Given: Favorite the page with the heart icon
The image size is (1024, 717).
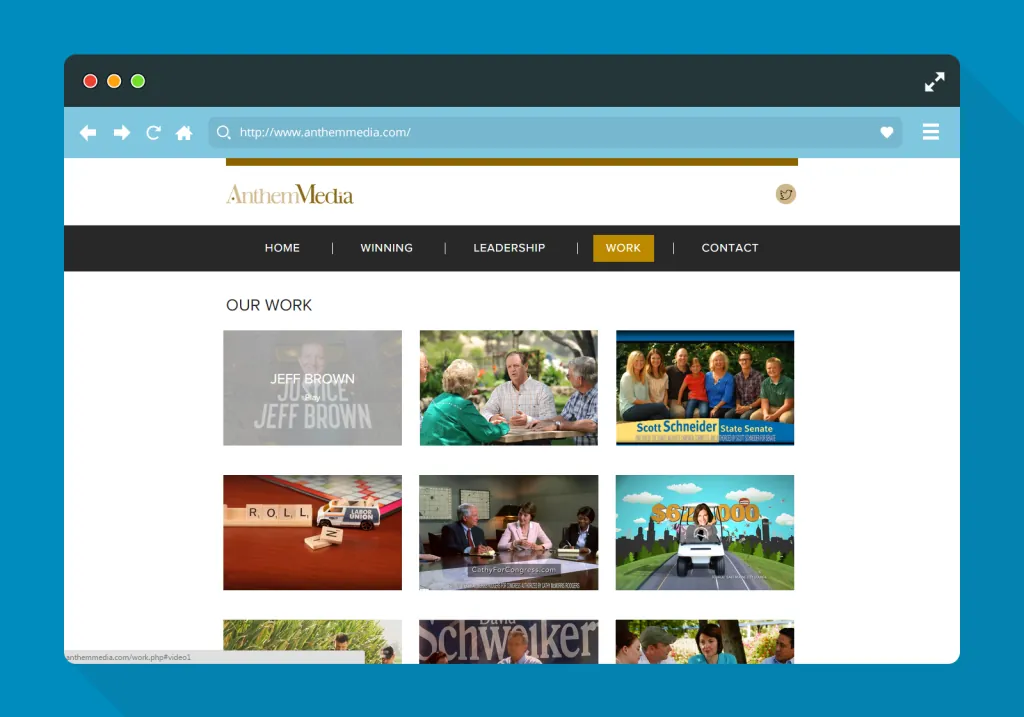Looking at the screenshot, I should click(x=886, y=133).
